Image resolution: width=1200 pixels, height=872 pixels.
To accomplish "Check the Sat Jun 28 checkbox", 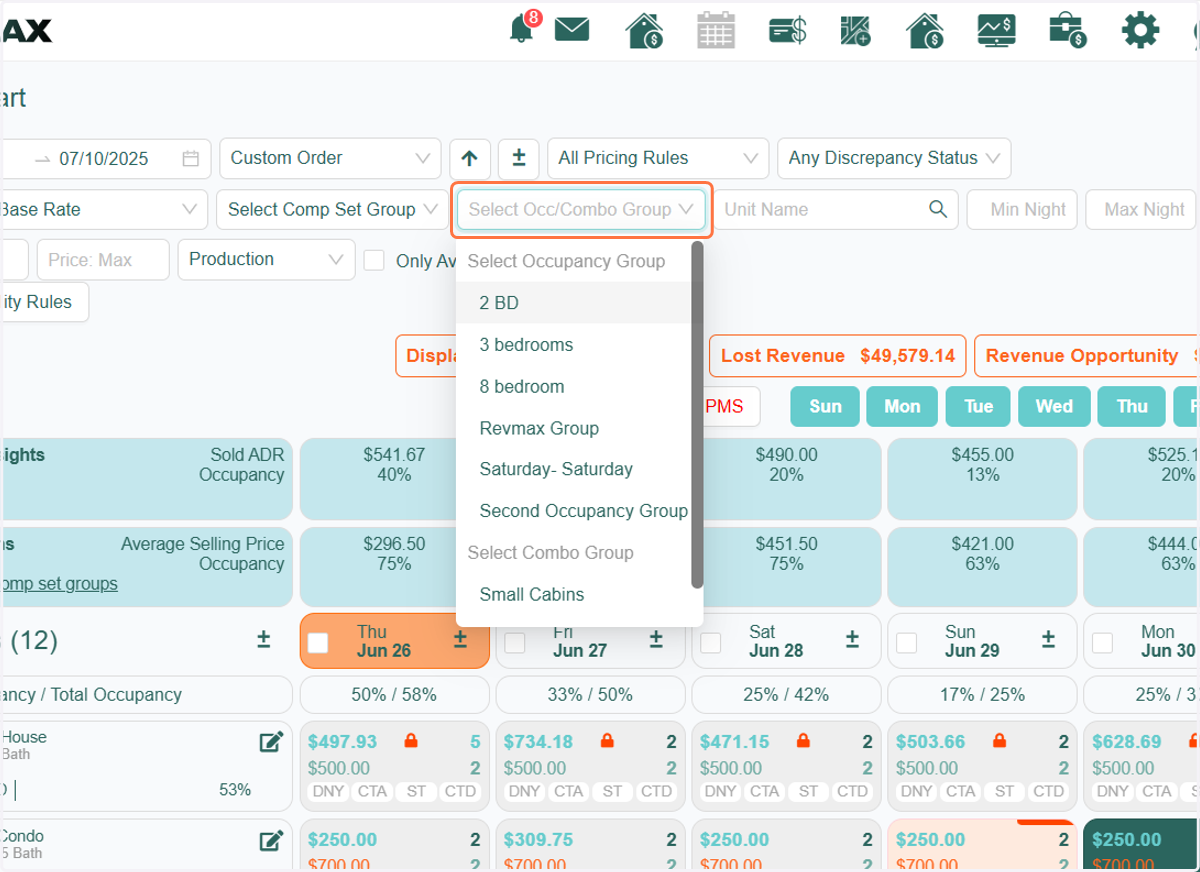I will point(710,643).
